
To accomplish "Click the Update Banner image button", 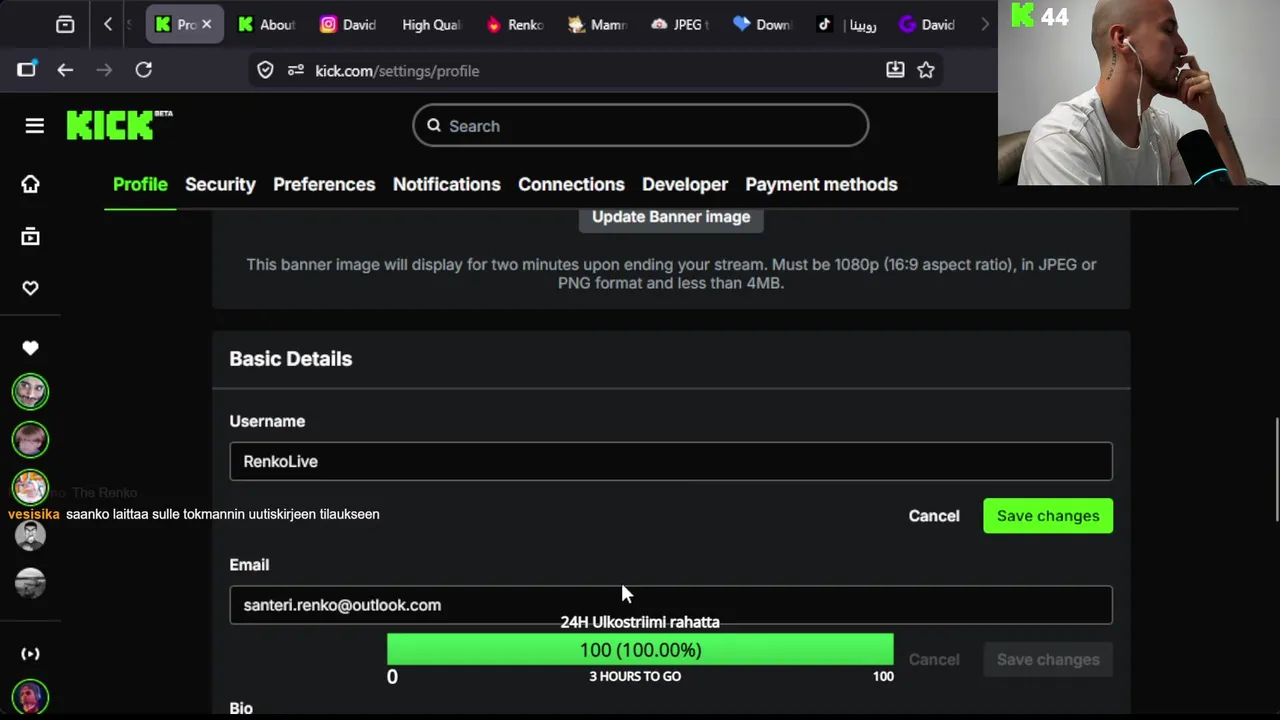I will 671,217.
